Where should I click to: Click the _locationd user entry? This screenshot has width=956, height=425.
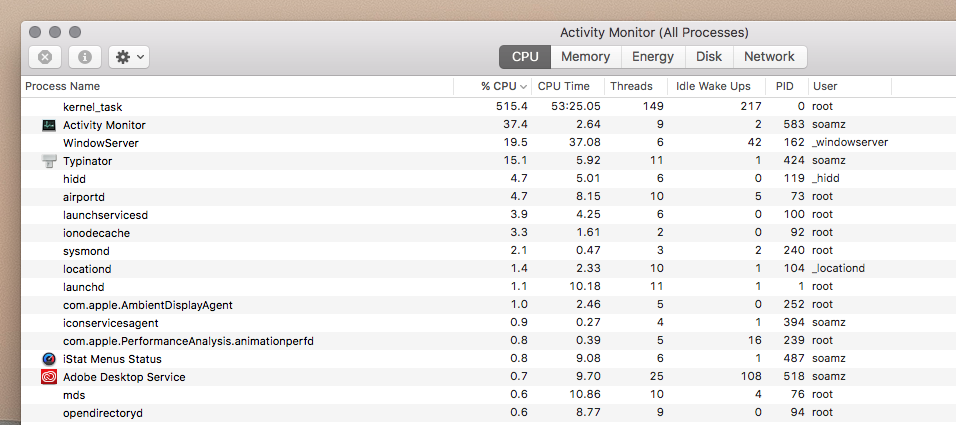(x=838, y=269)
